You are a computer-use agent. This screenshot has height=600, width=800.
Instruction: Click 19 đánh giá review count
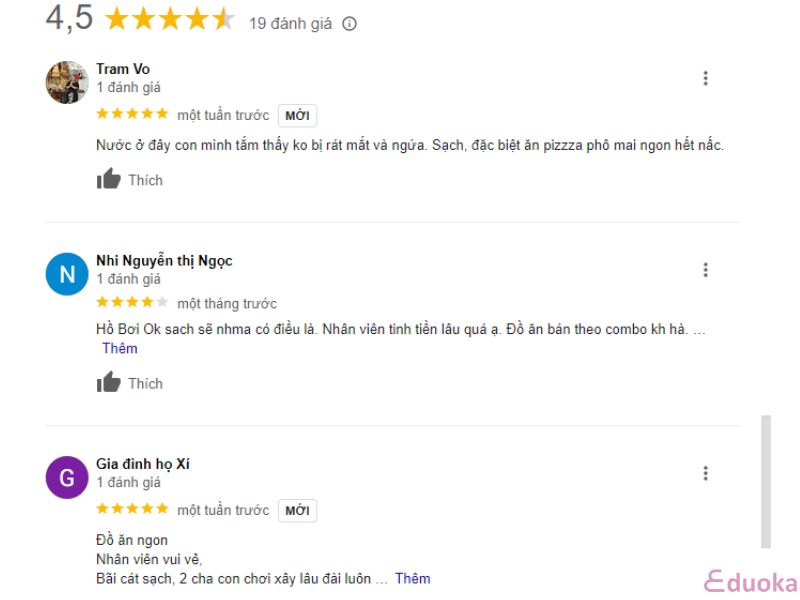click(290, 24)
